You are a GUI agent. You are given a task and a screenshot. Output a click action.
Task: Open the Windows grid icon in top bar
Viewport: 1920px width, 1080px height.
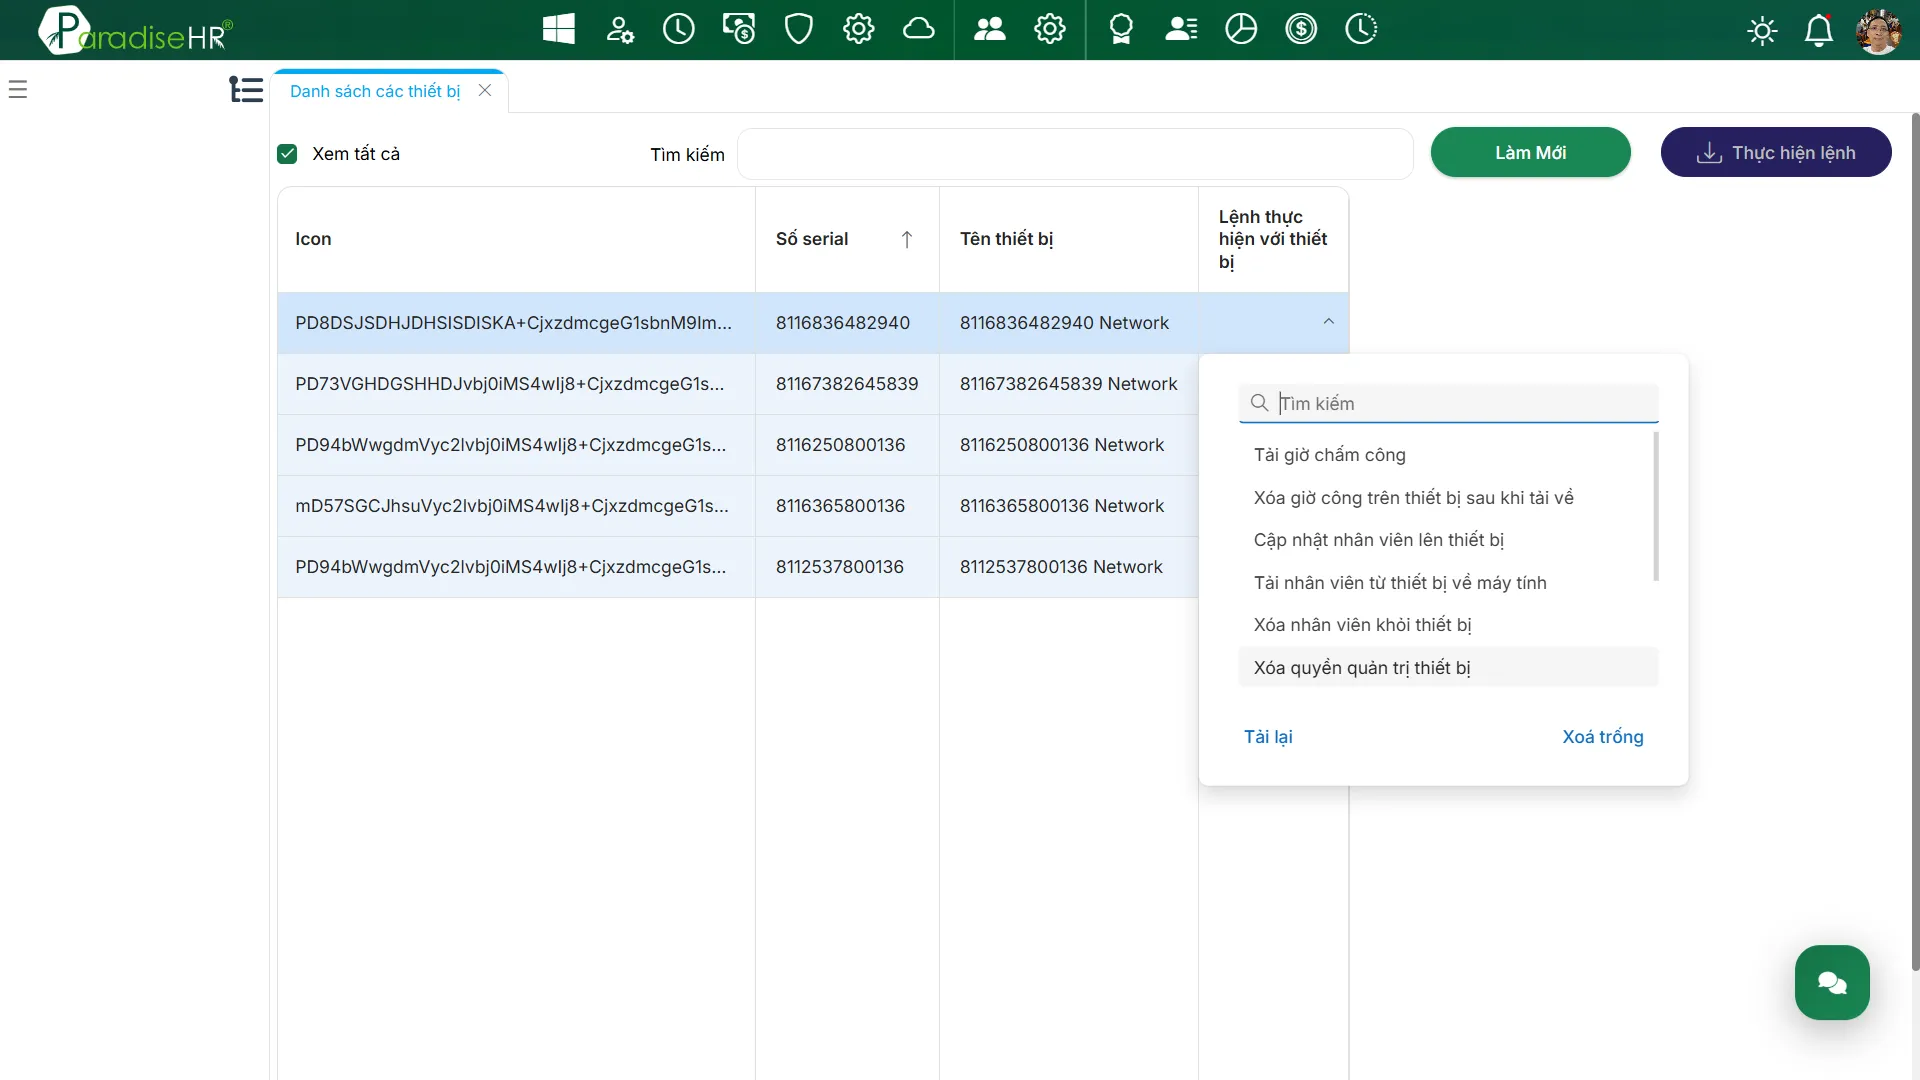click(x=559, y=29)
